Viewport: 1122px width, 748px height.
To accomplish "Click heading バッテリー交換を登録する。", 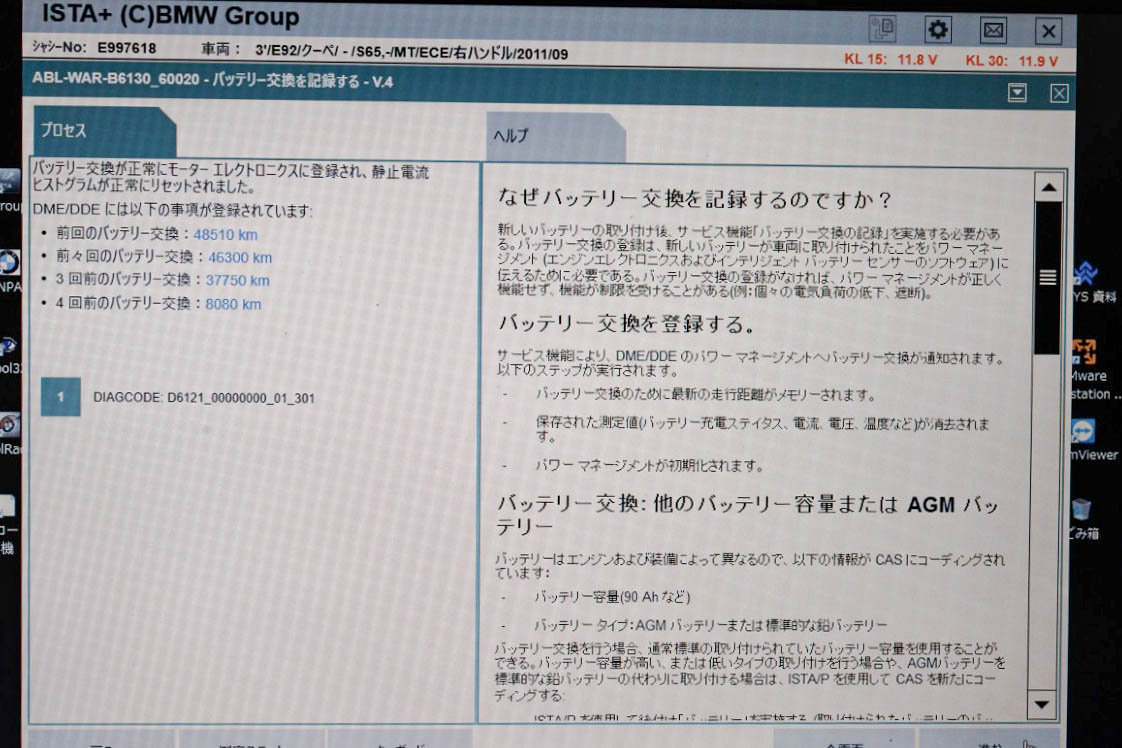I will click(x=626, y=324).
